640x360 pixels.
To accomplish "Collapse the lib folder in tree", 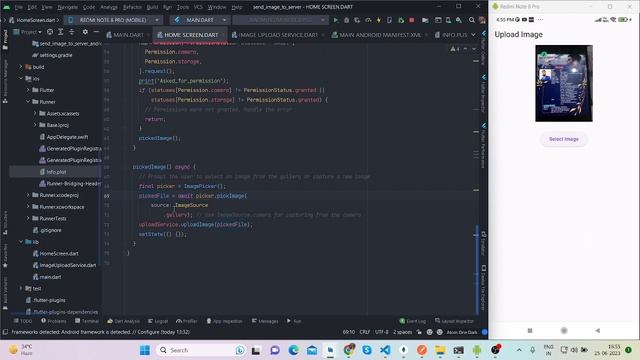I will (21, 242).
